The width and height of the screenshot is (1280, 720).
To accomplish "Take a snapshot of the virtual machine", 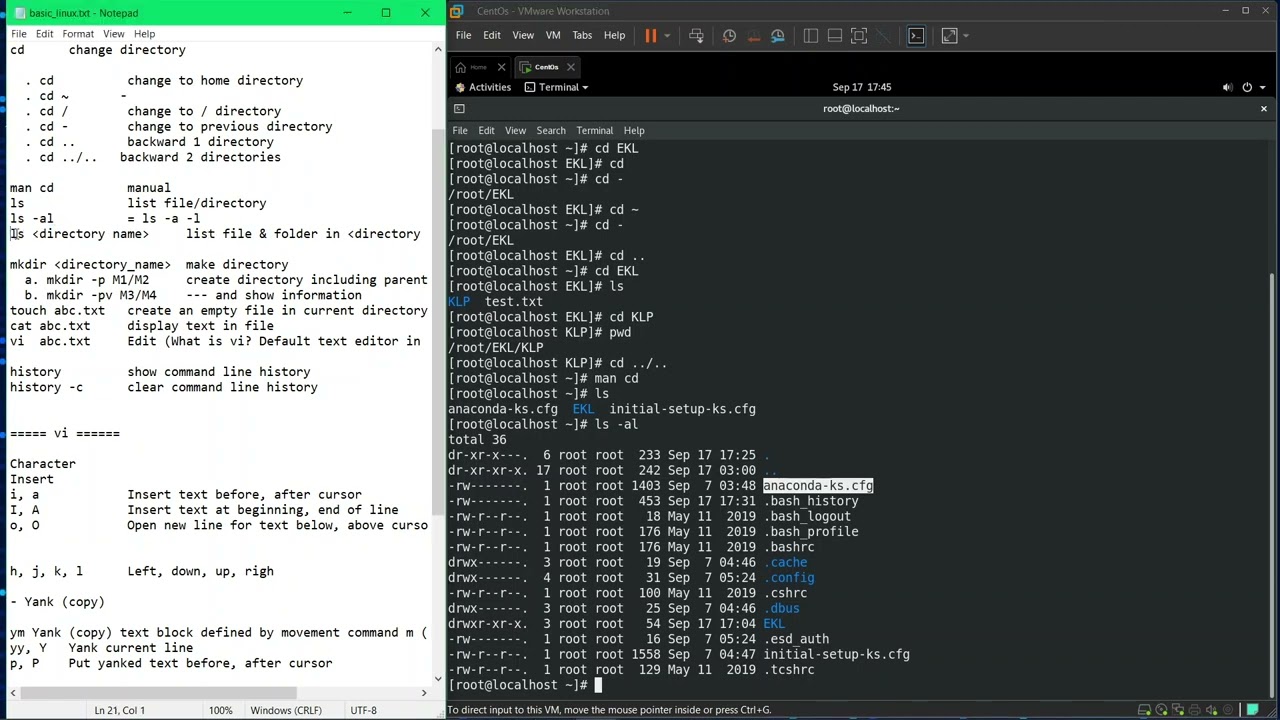I will pos(729,36).
